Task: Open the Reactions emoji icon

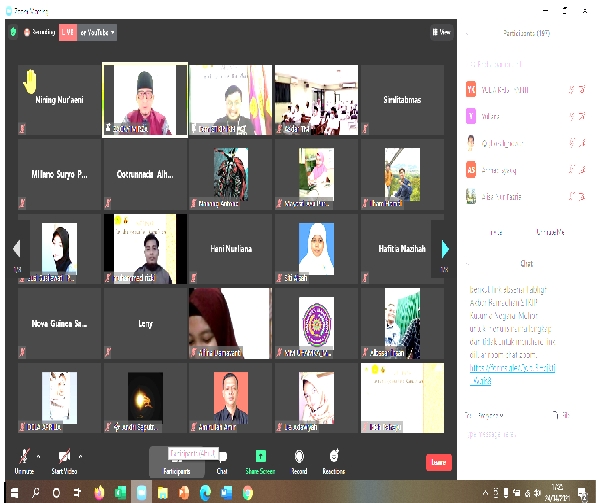Action: pyautogui.click(x=334, y=456)
